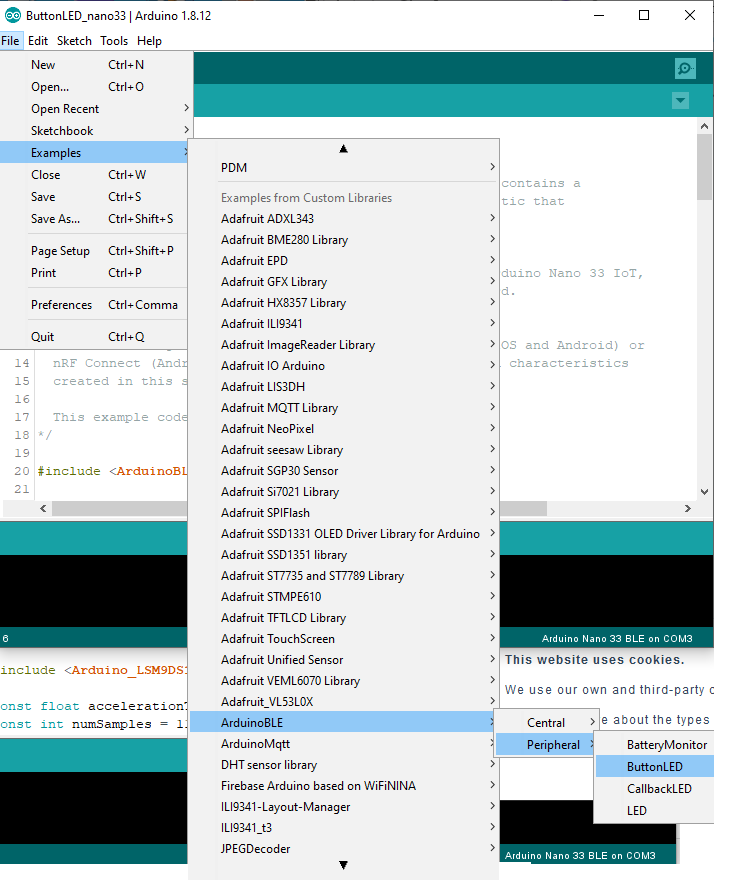The image size is (730, 880).
Task: Expand the Central examples submenu
Action: (548, 723)
